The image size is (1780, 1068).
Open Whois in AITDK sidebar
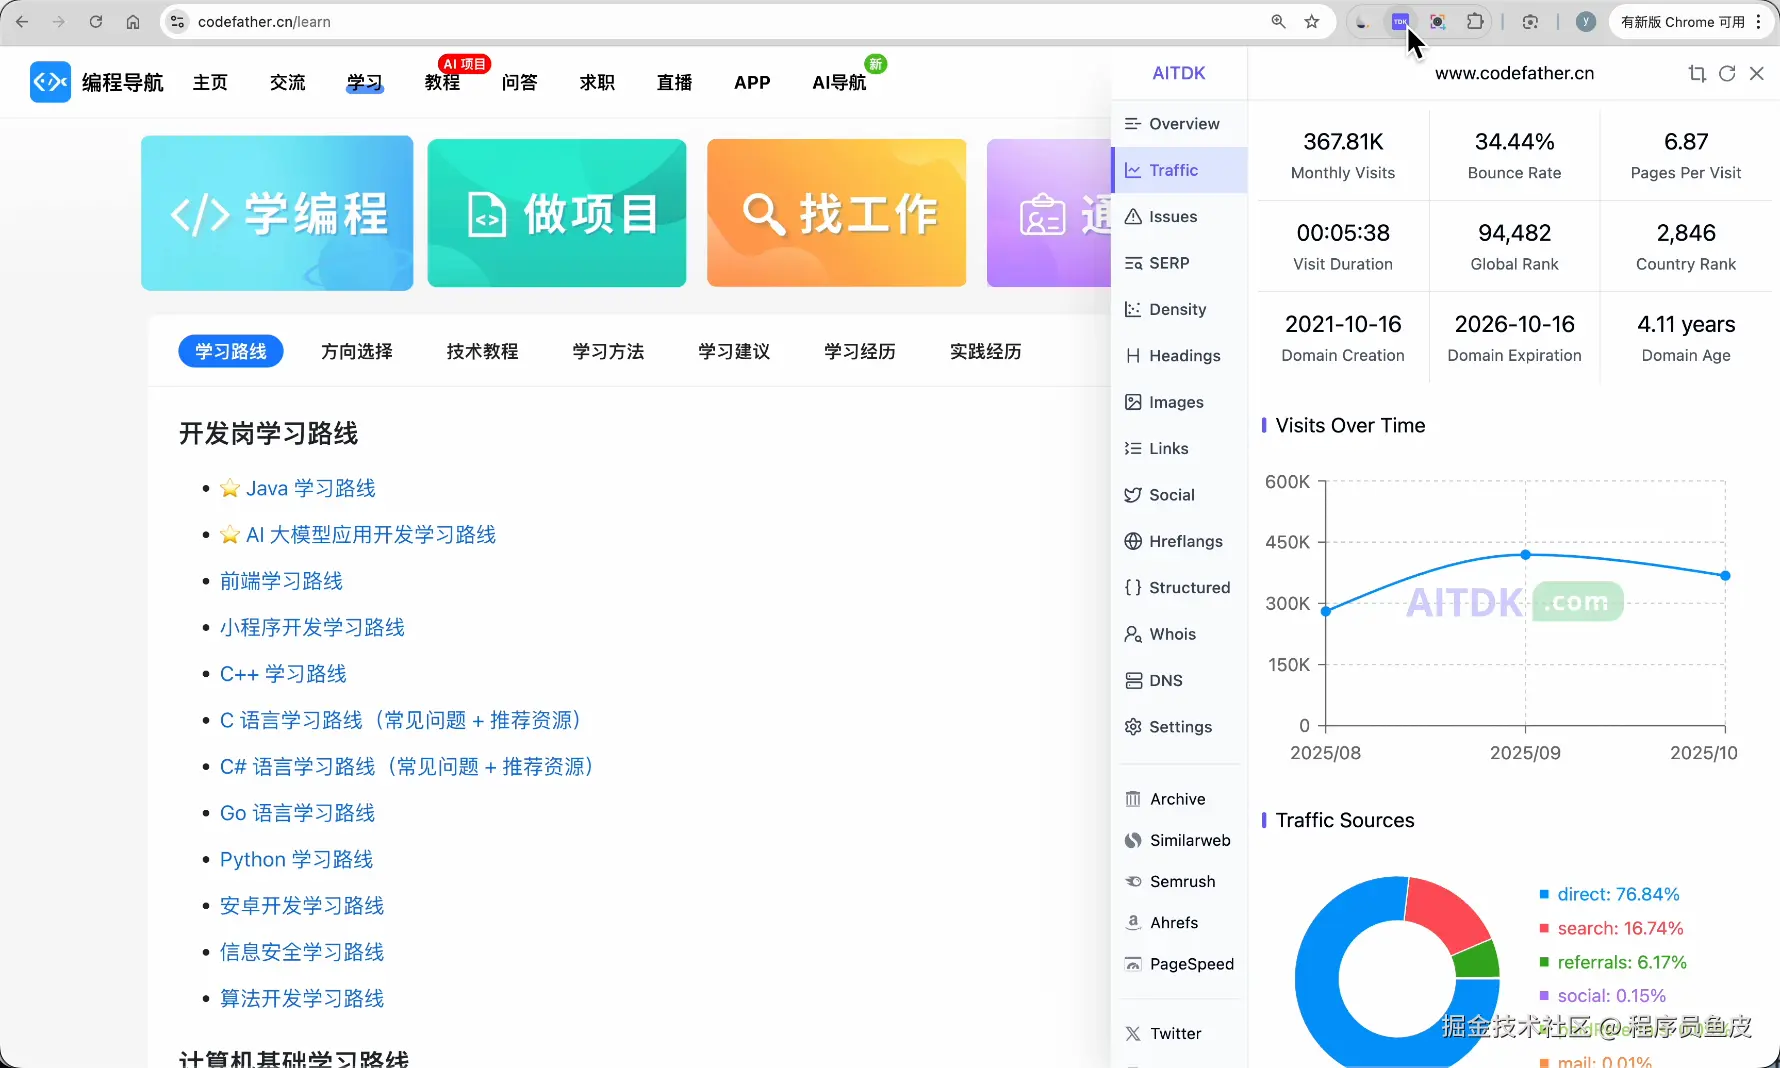click(1179, 634)
